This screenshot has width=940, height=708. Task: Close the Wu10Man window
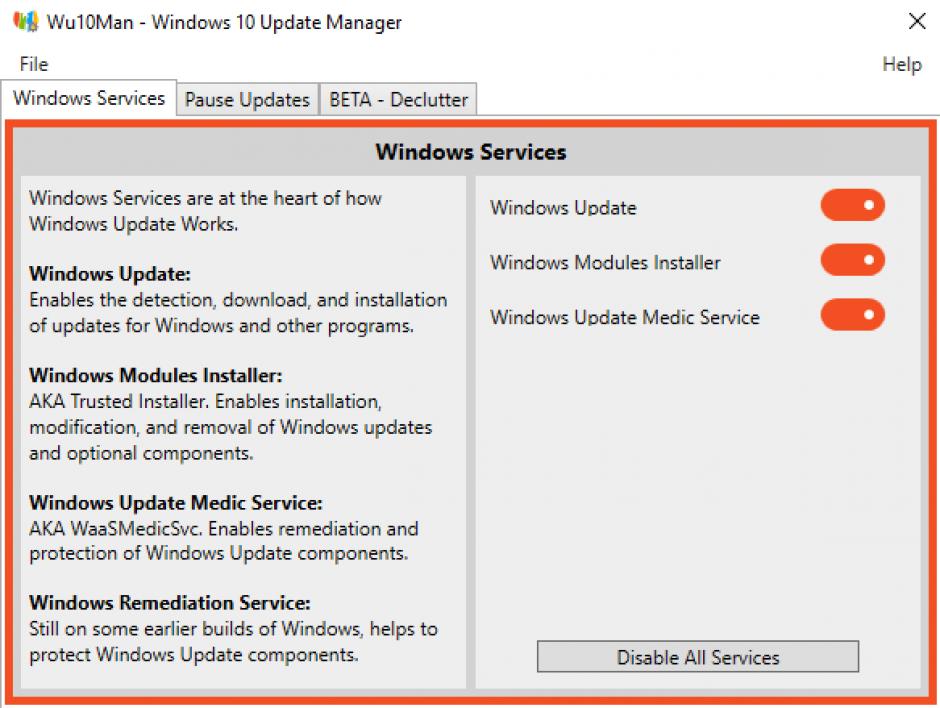pyautogui.click(x=916, y=22)
